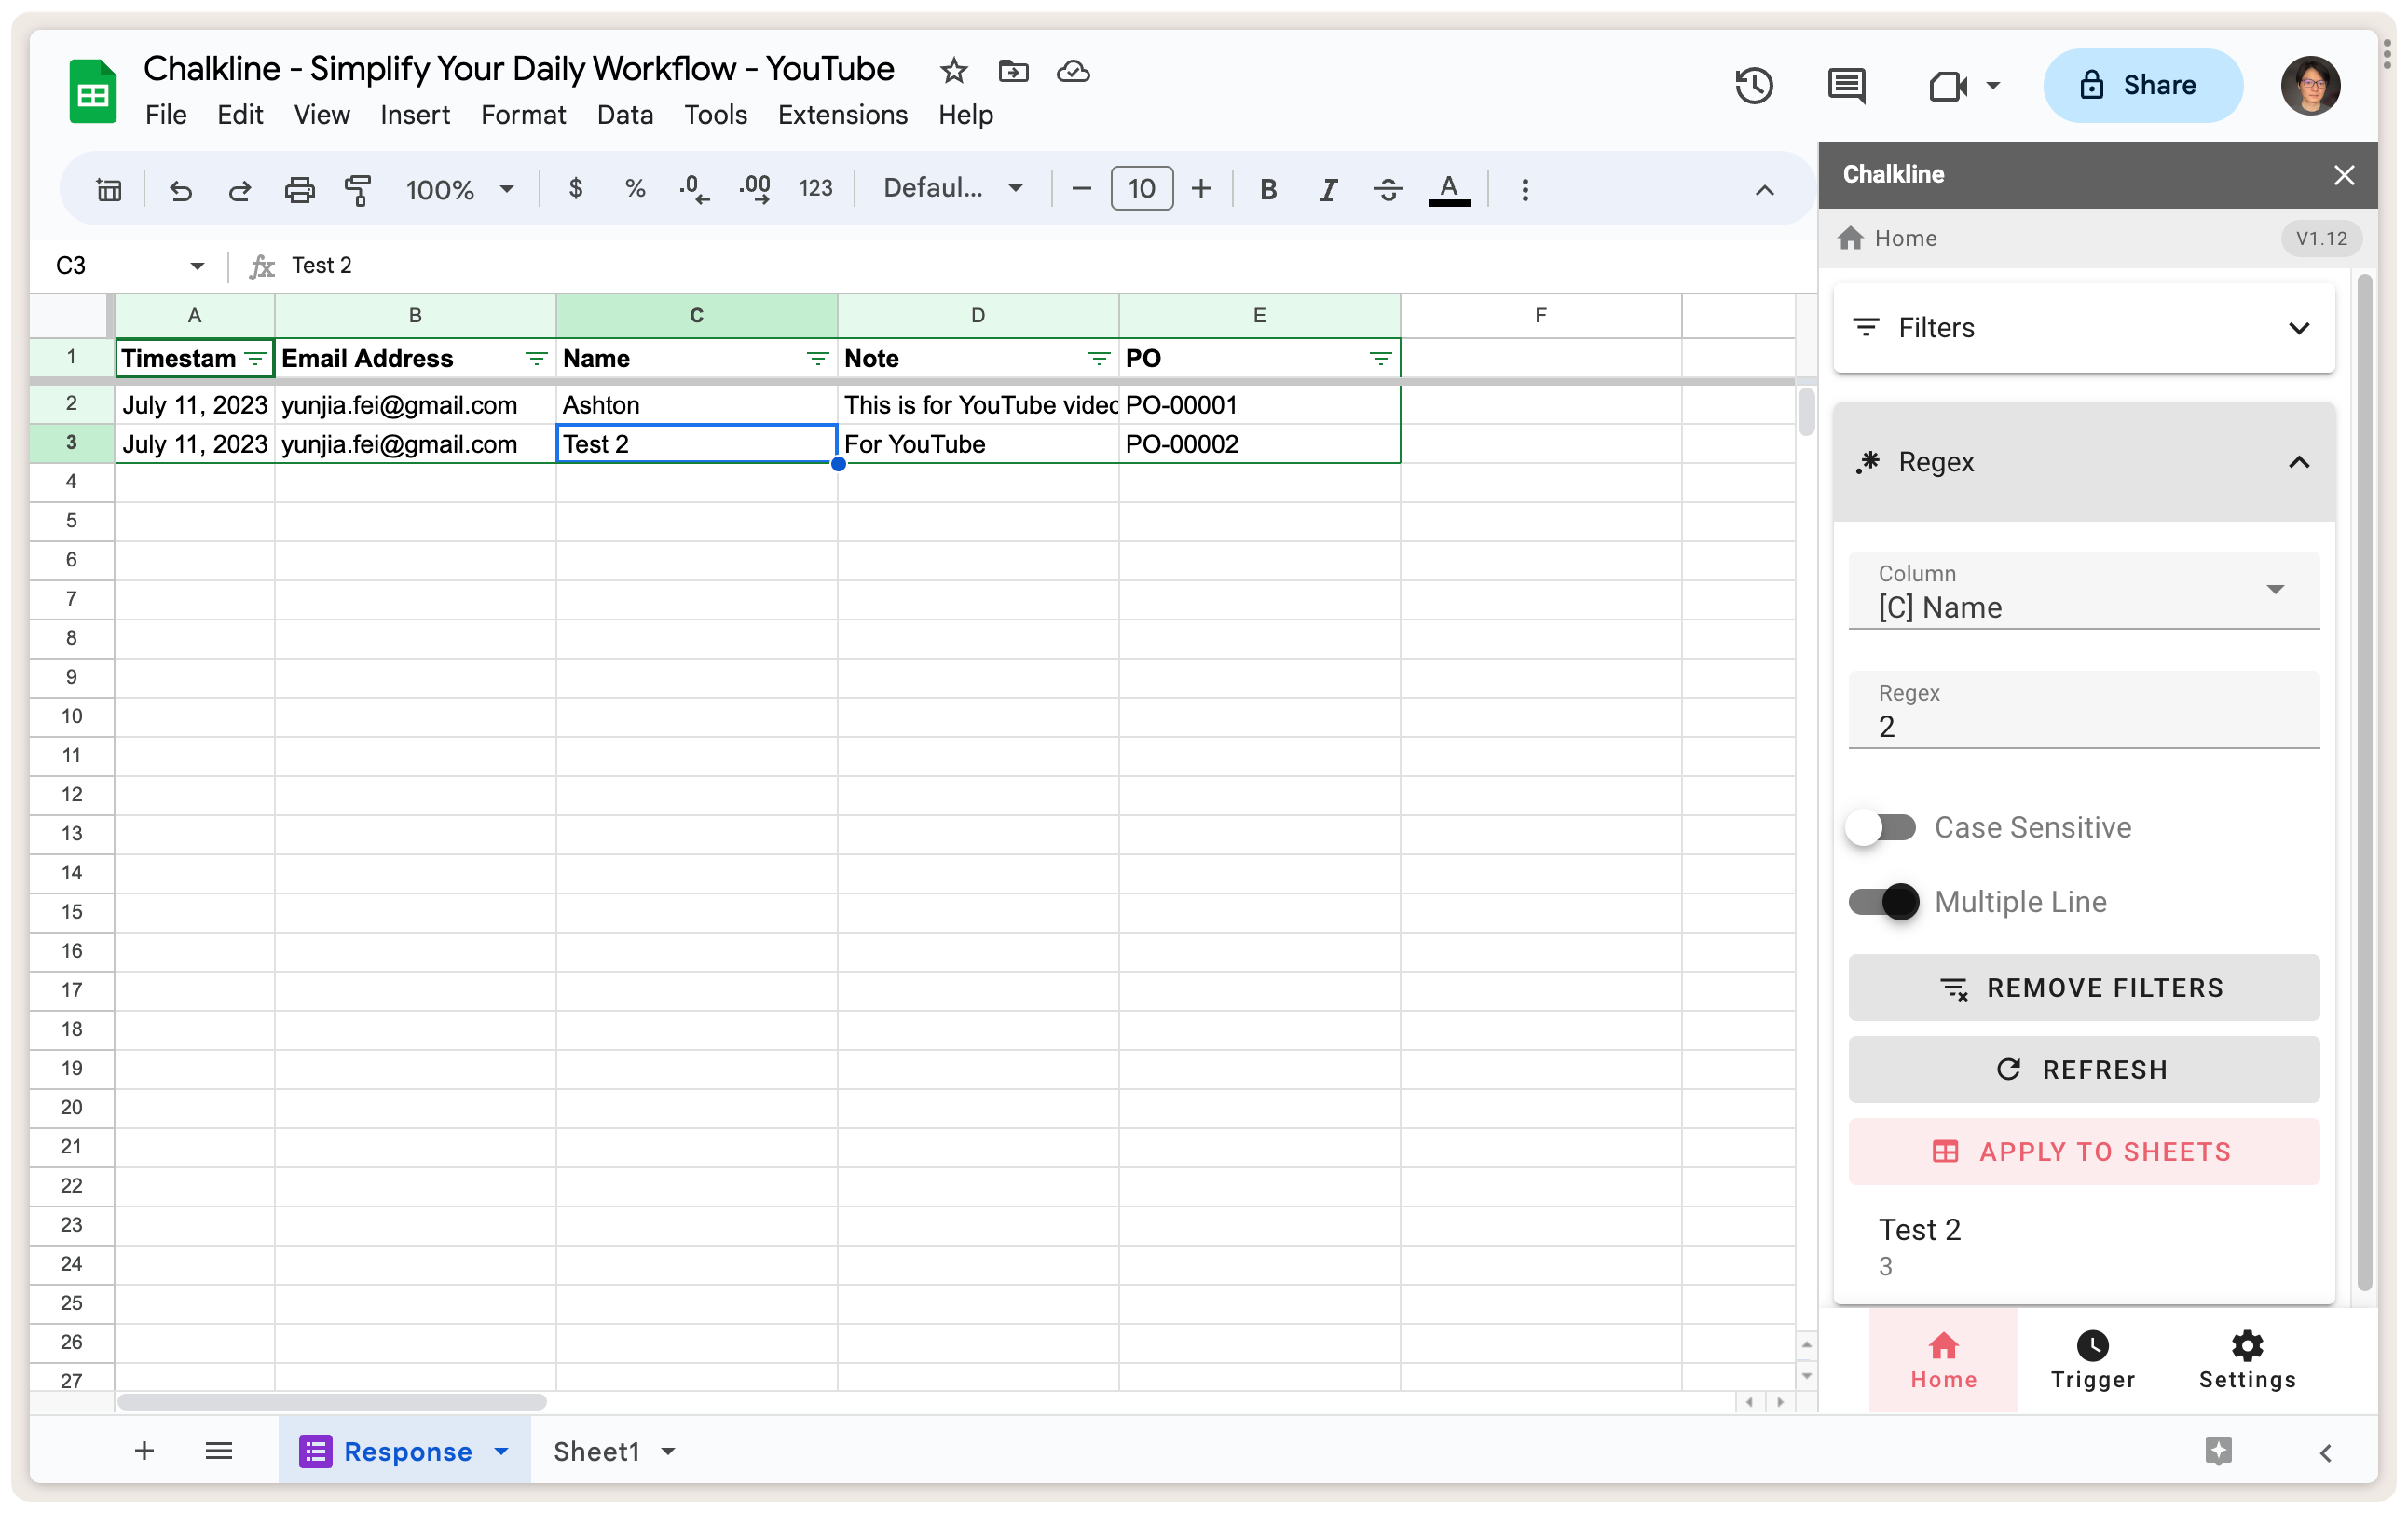
Task: Click the strikethrough formatting icon
Action: 1387,189
